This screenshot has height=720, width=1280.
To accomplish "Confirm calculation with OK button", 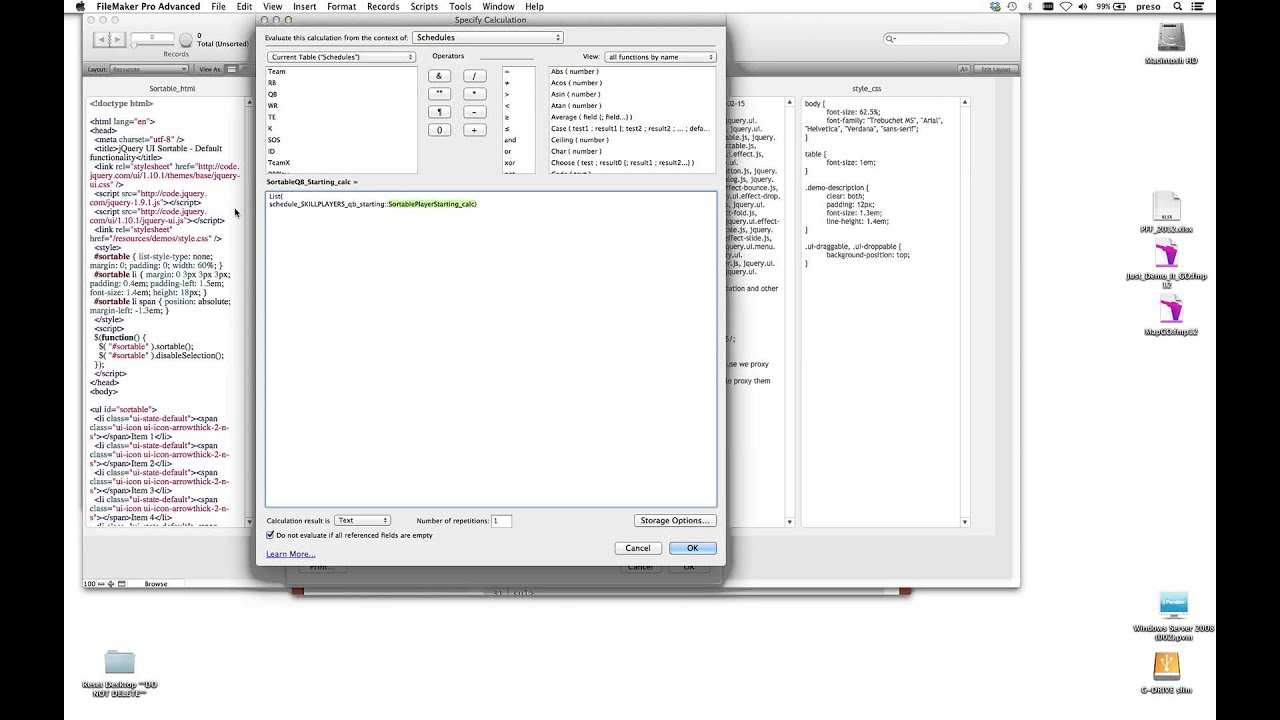I will [692, 548].
